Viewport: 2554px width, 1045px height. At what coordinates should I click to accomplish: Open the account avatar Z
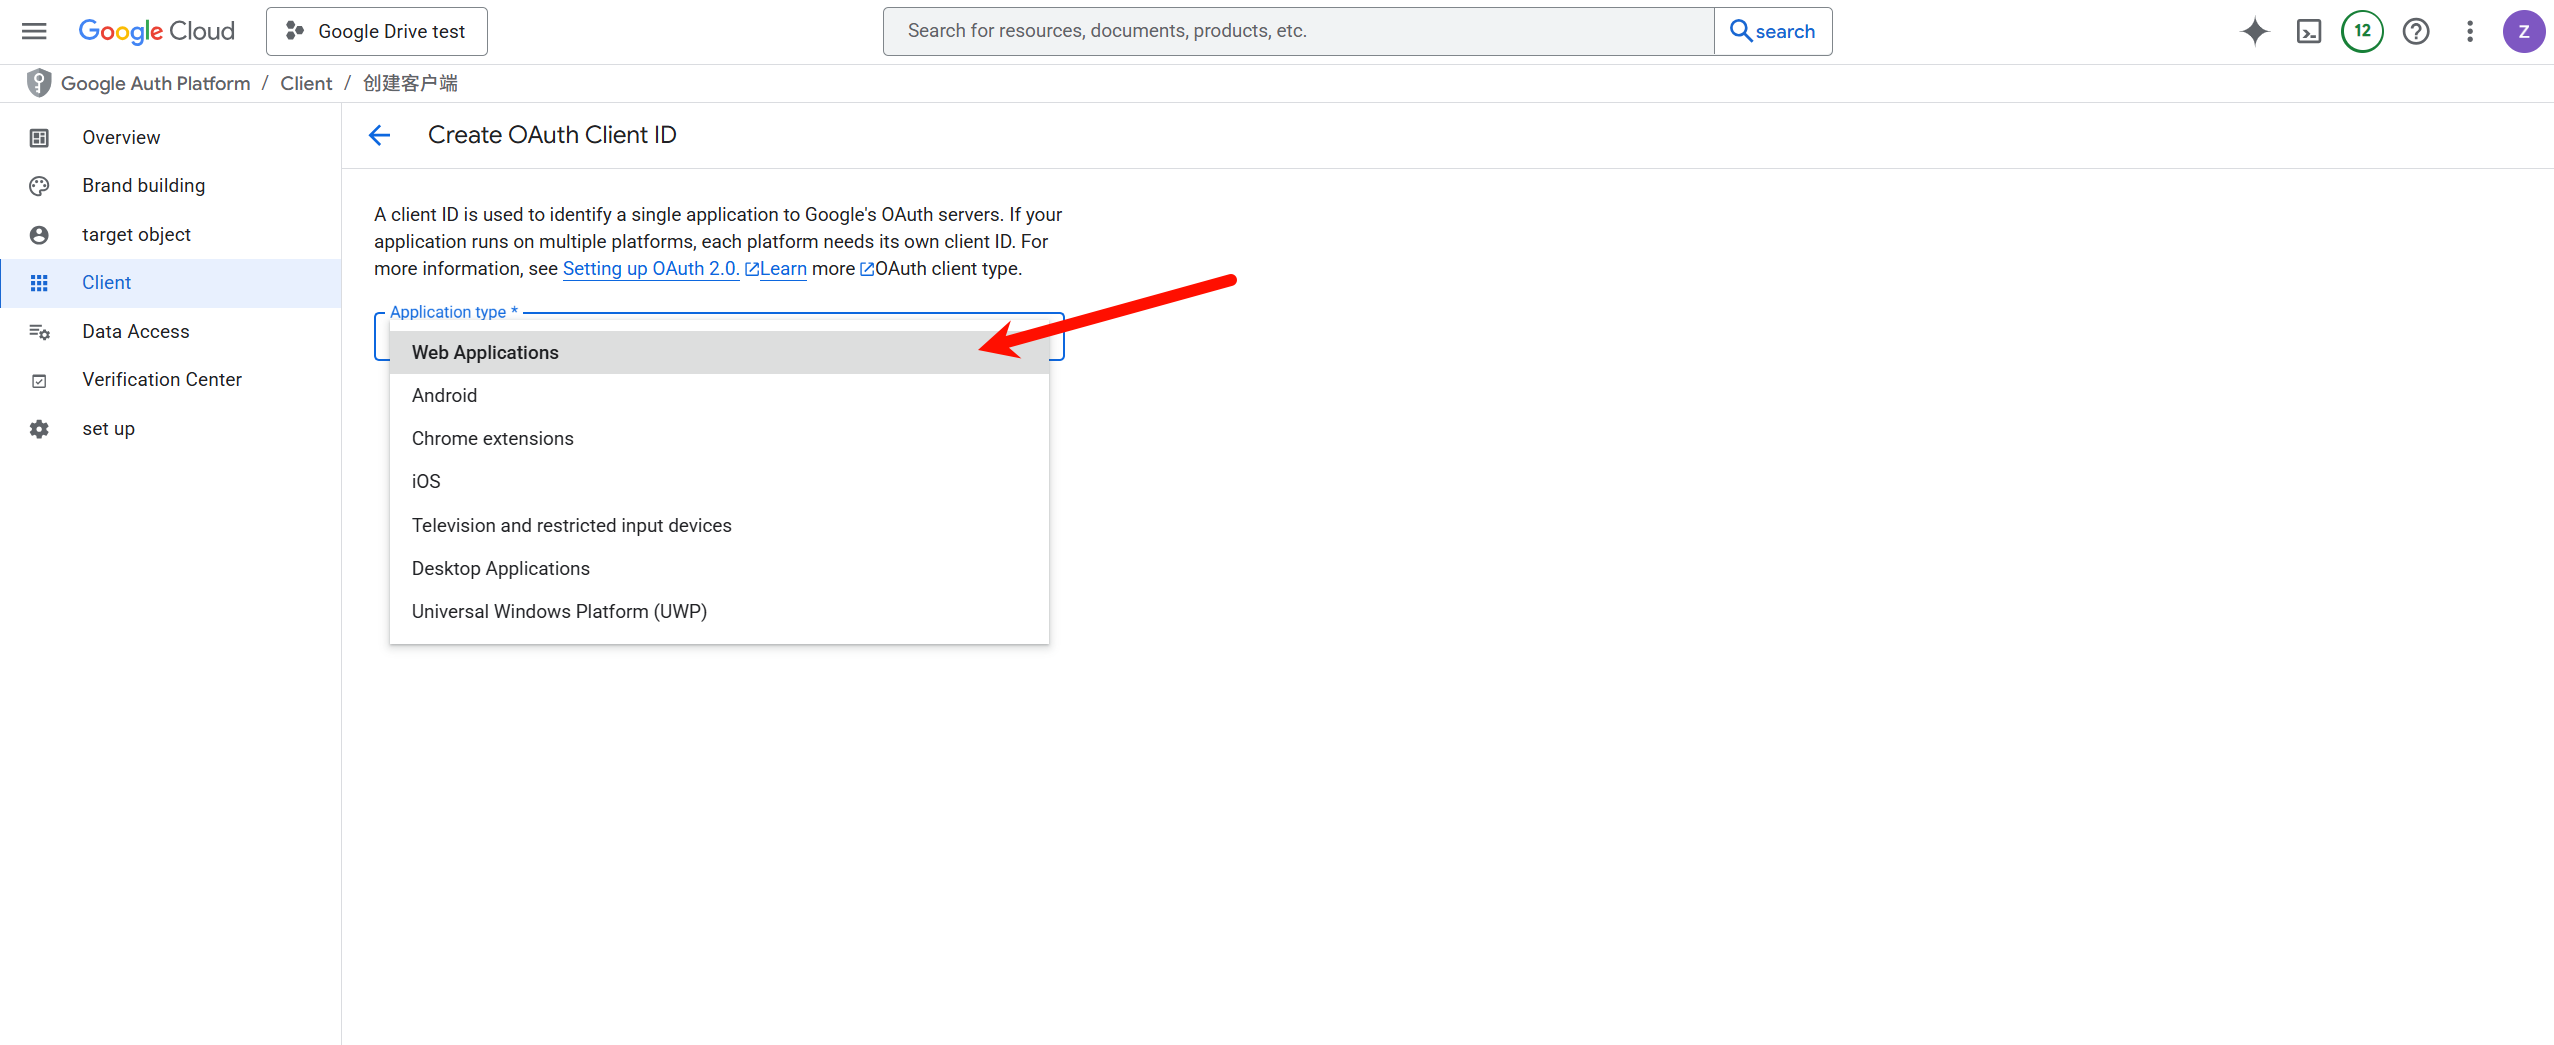click(x=2524, y=31)
